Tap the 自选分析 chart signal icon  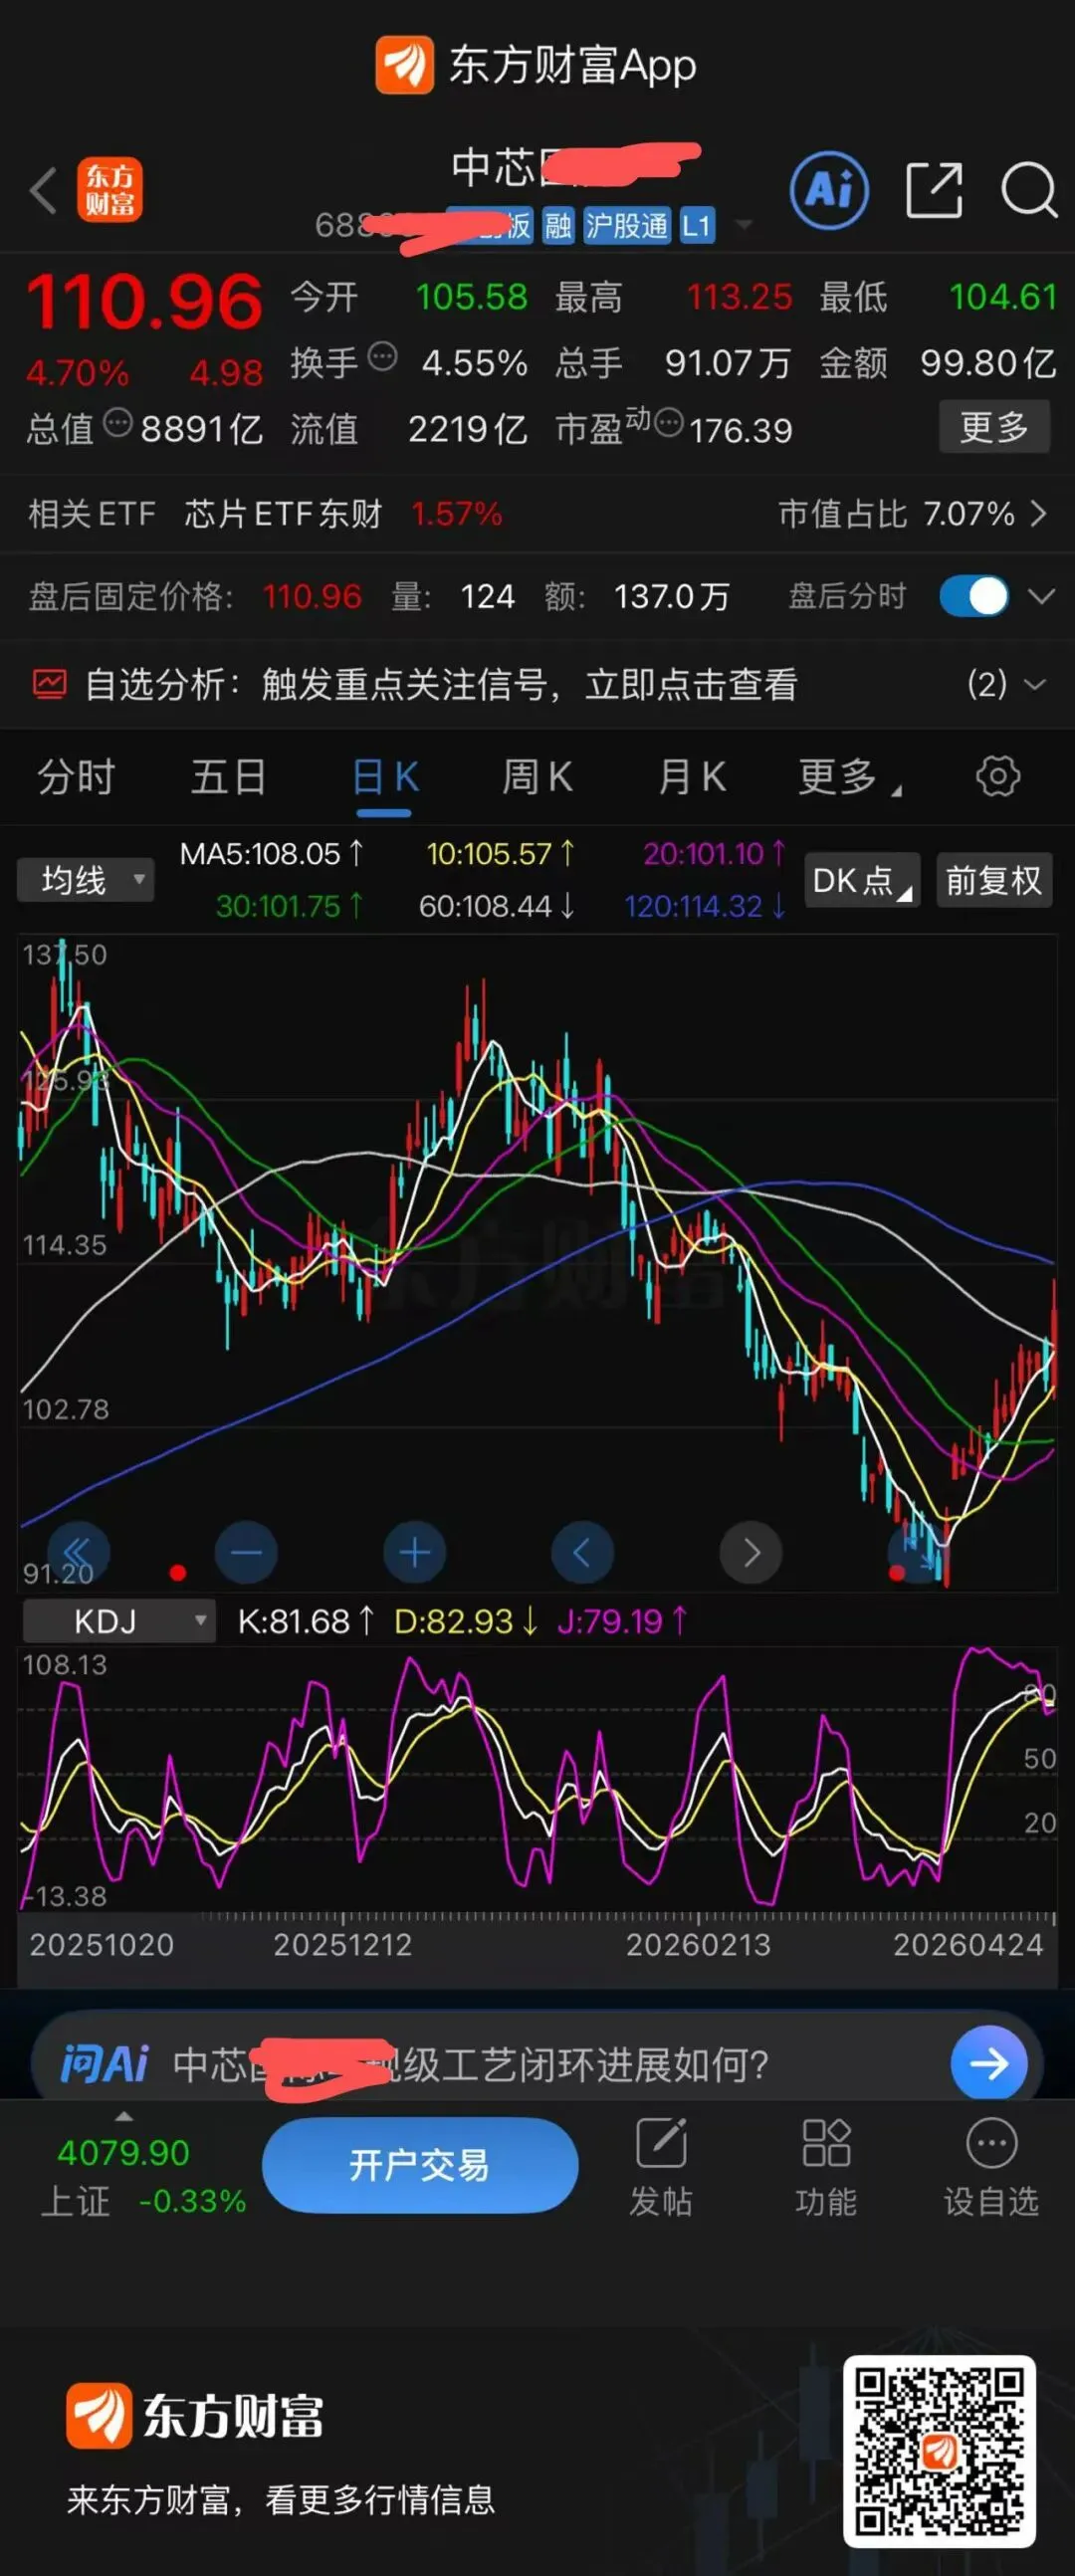49,684
